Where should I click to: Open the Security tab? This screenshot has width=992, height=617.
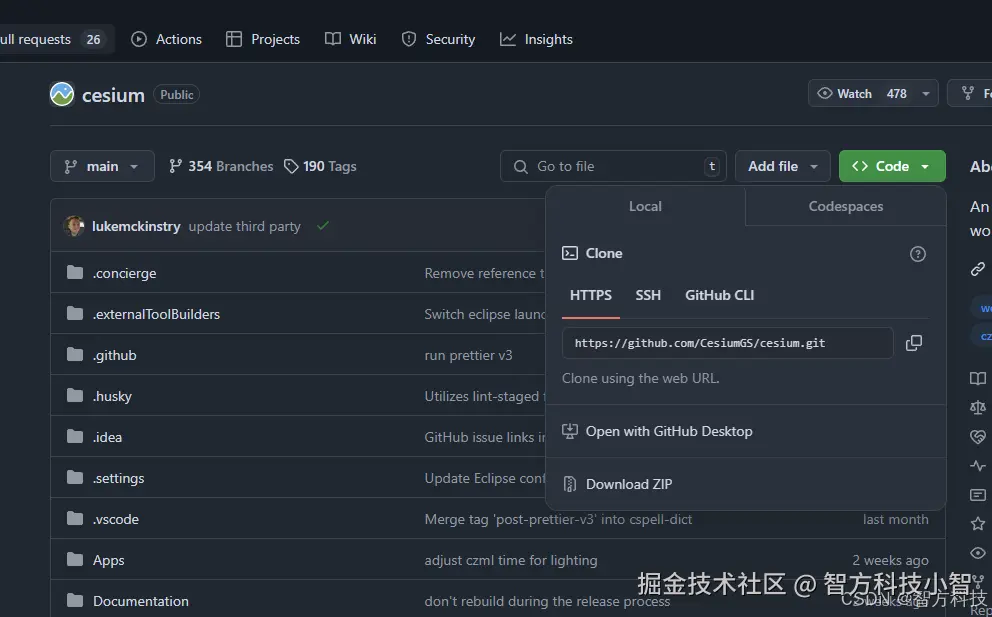coord(438,39)
